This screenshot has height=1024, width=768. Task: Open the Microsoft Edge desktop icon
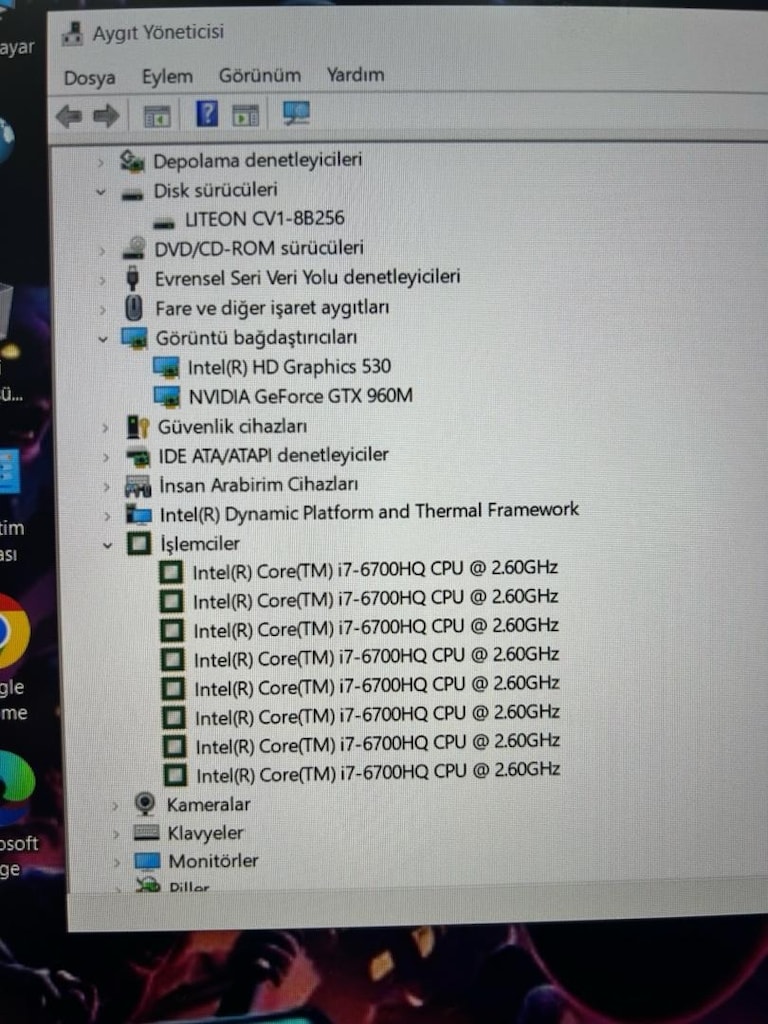pos(16,786)
